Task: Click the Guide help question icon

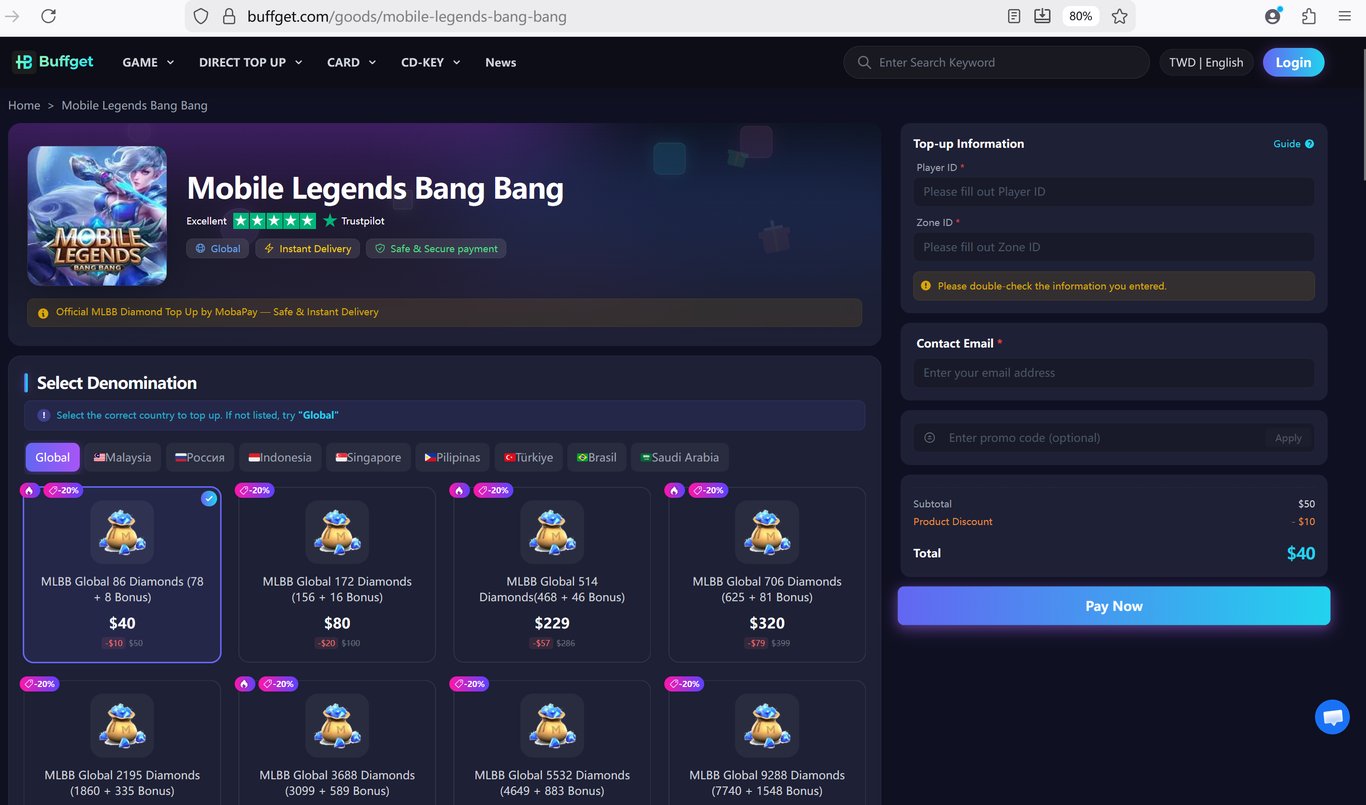Action: (x=1309, y=144)
